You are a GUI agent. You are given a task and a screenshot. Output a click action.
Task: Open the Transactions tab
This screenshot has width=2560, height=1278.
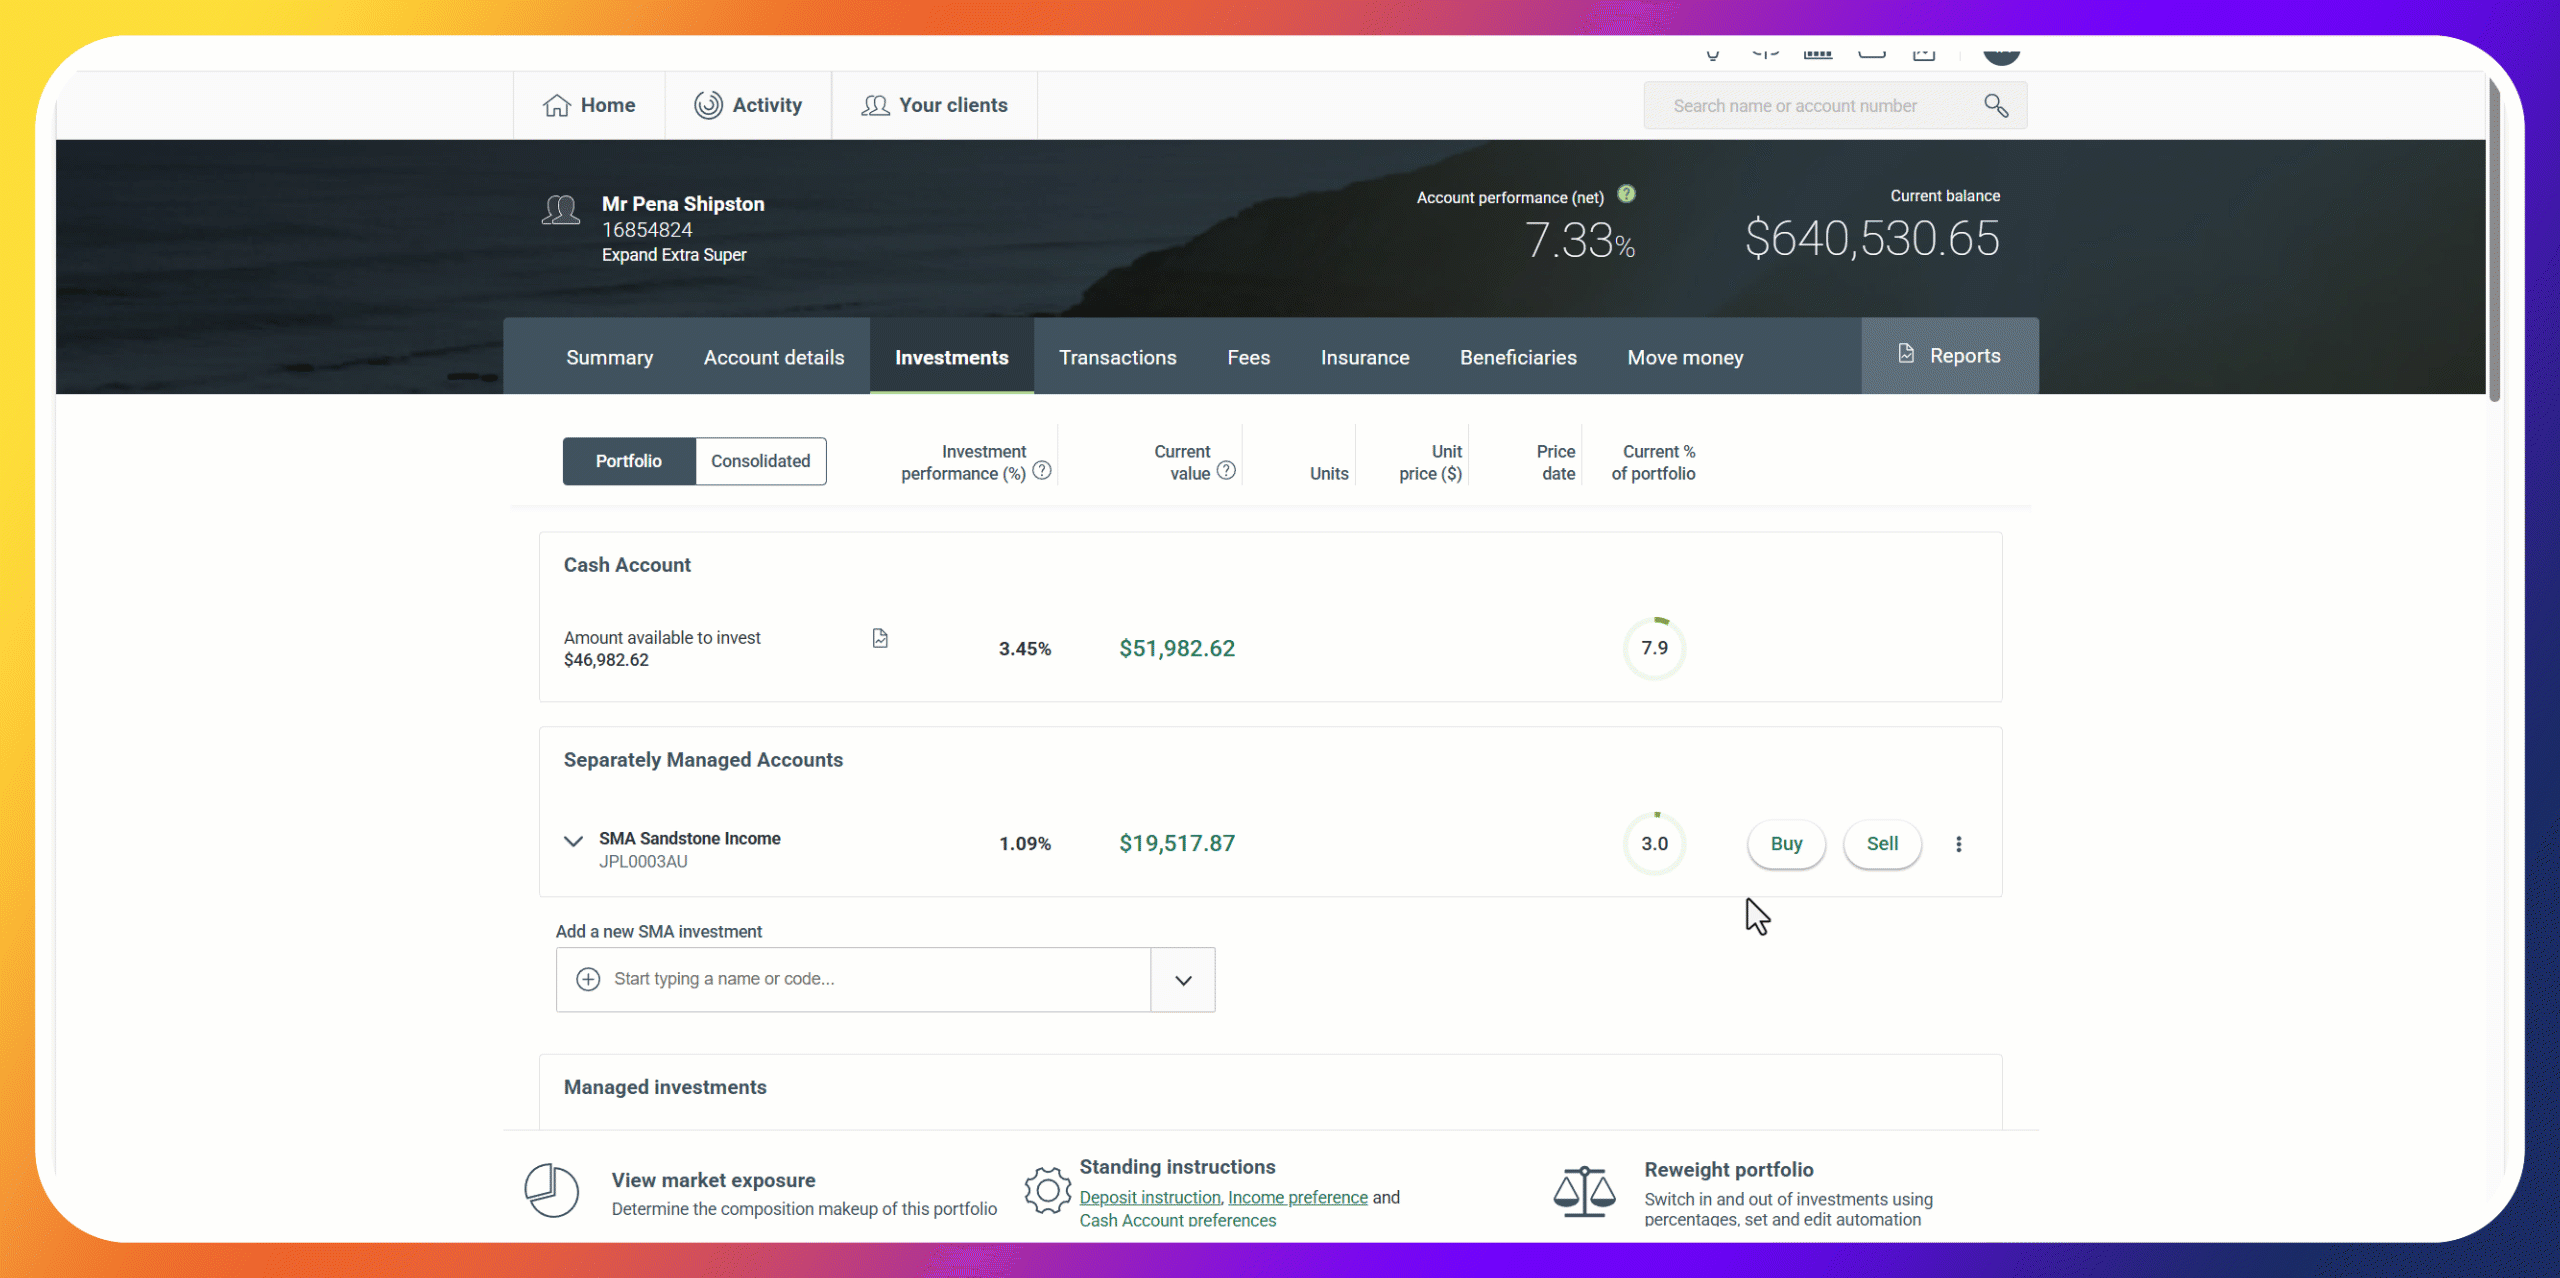point(1117,357)
